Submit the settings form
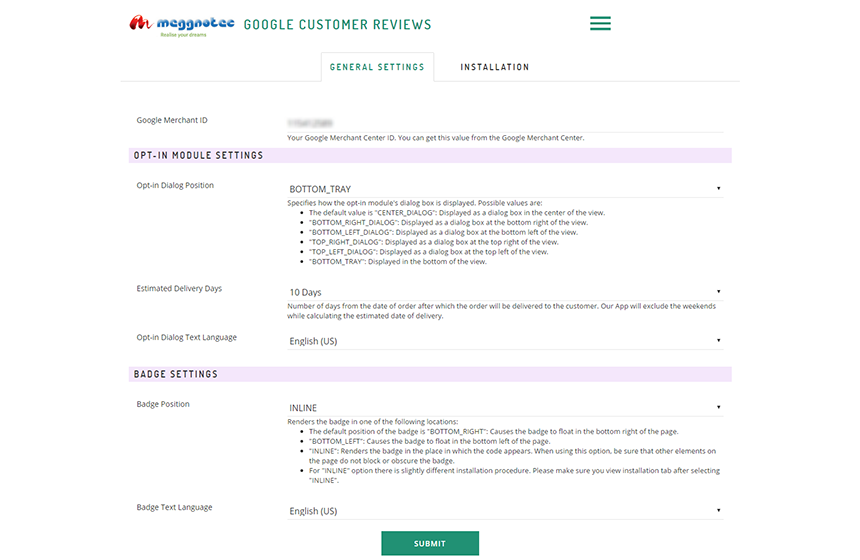 pyautogui.click(x=430, y=543)
